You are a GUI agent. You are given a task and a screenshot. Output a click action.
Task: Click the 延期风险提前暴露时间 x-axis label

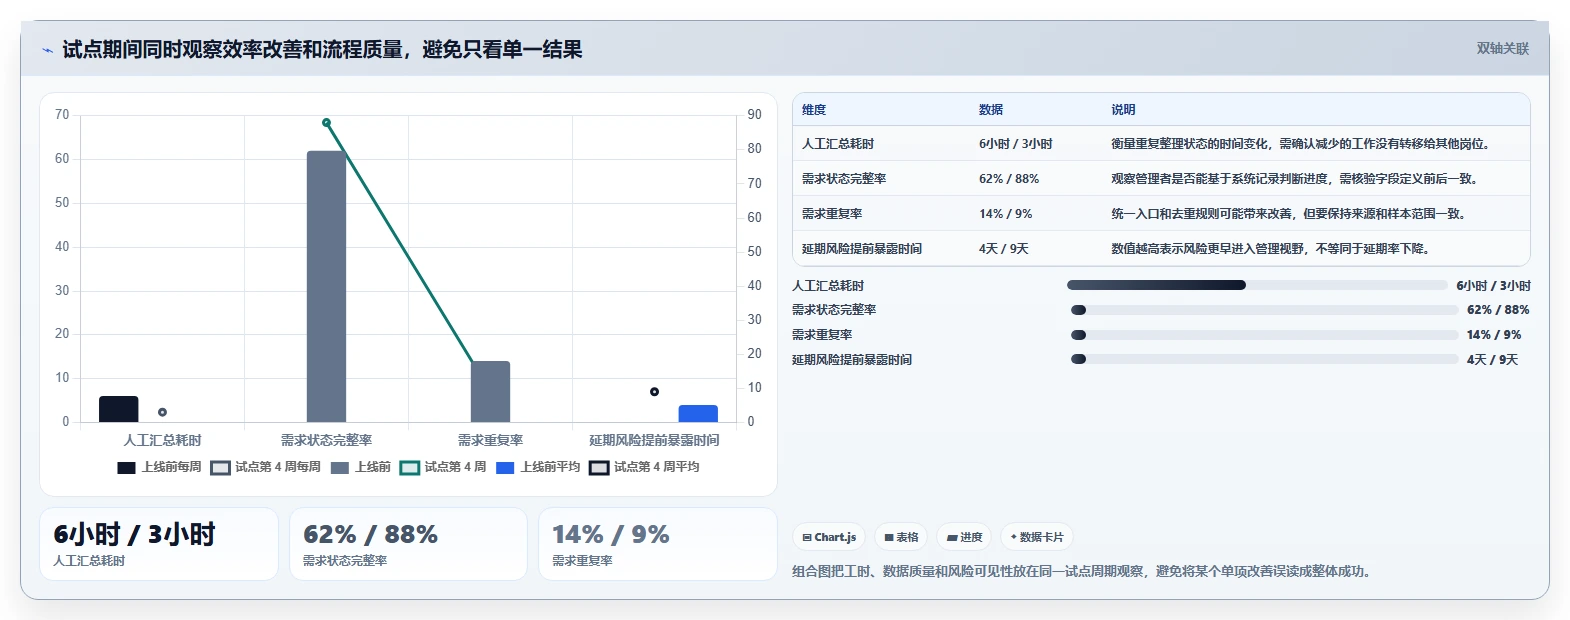[654, 440]
